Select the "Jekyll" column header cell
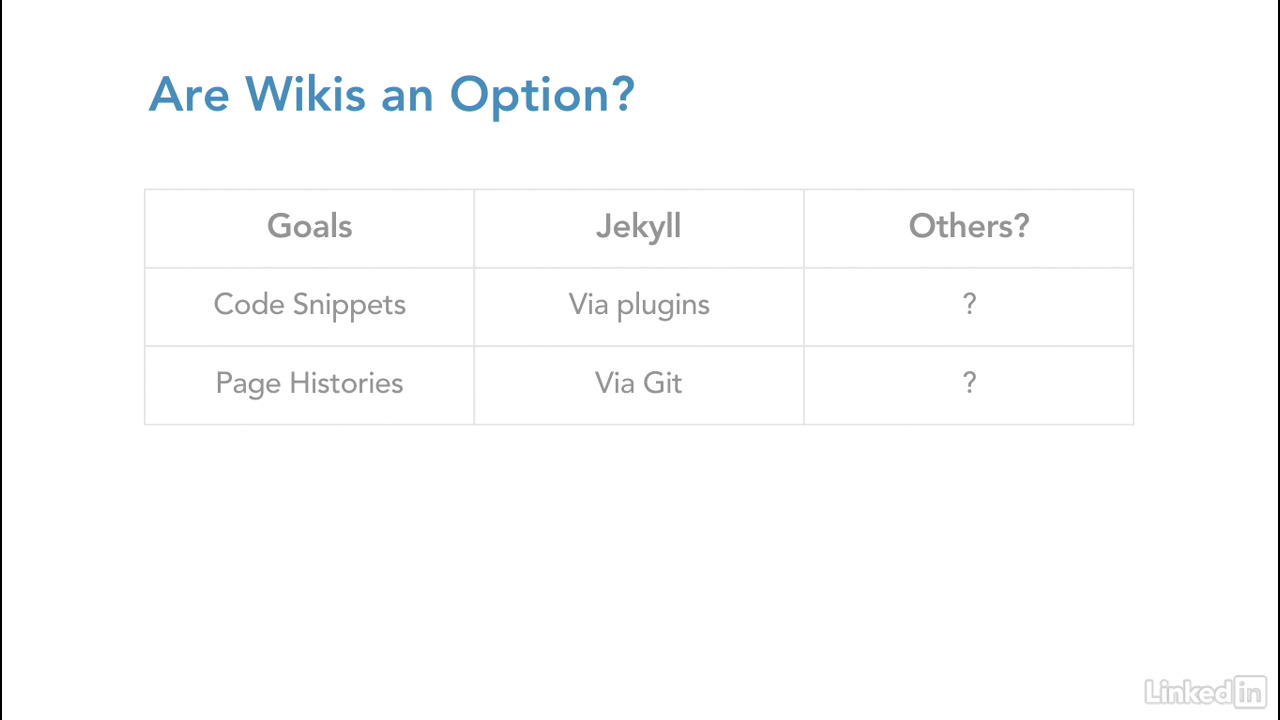Image resolution: width=1280 pixels, height=720 pixels. [638, 227]
